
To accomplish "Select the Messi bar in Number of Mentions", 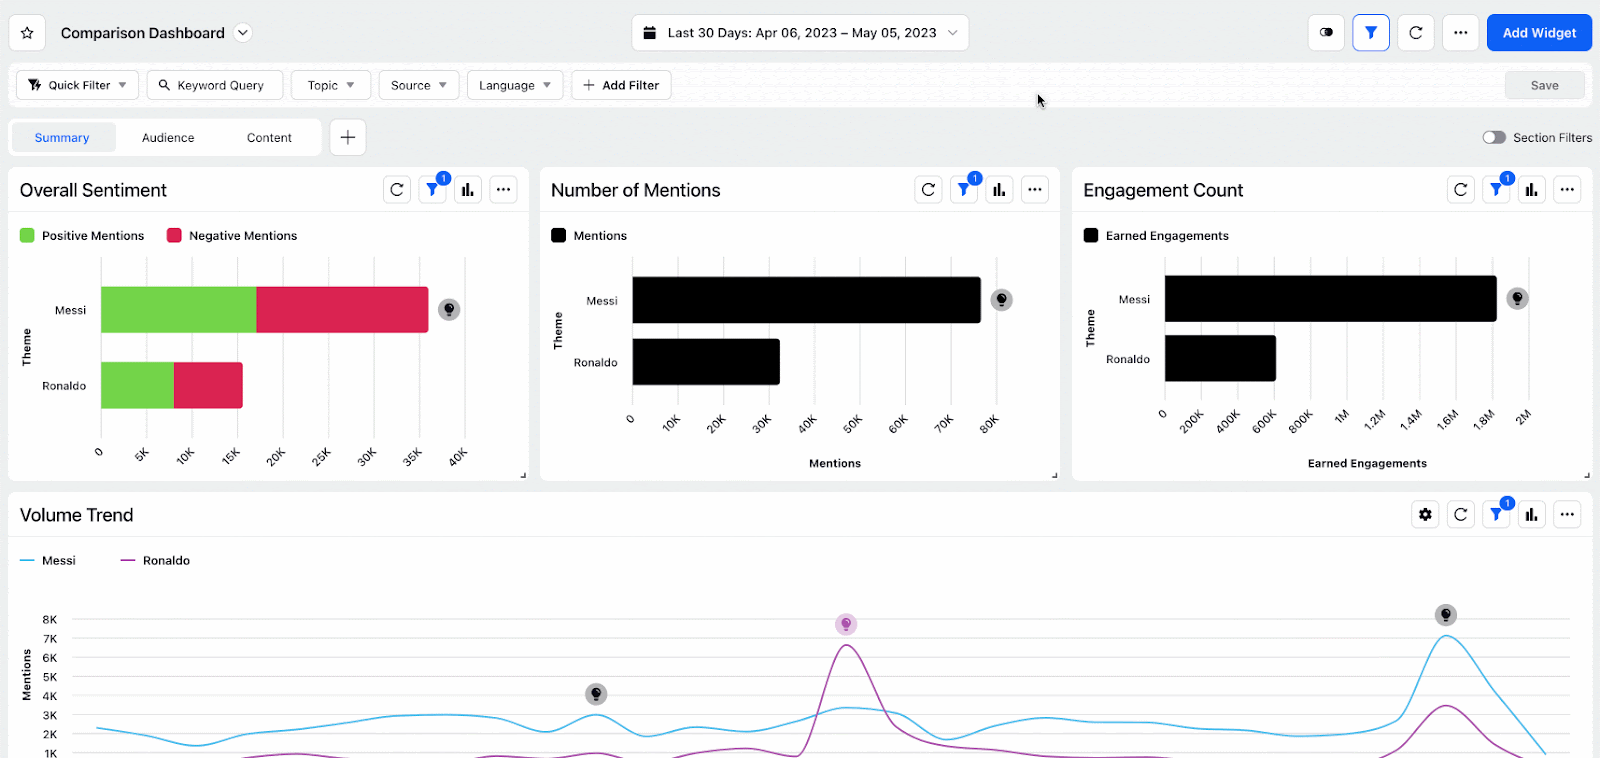I will pos(806,300).
